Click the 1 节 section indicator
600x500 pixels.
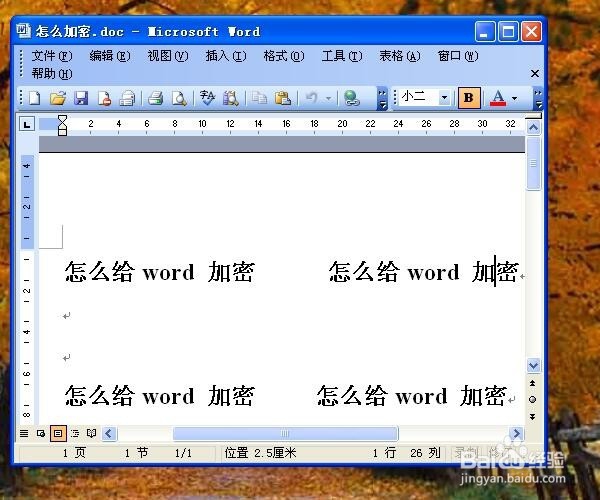tap(137, 453)
